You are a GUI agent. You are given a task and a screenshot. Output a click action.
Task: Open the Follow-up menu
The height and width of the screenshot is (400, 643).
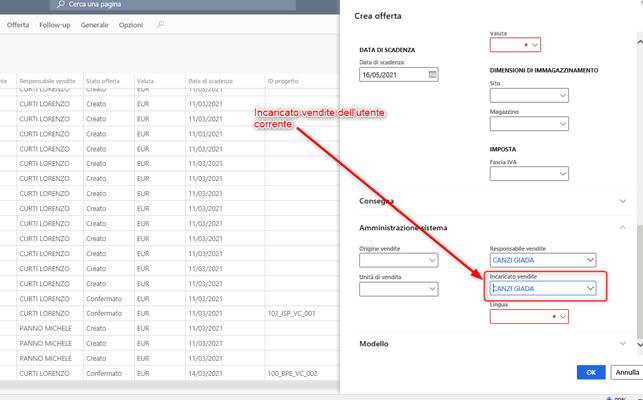point(54,24)
